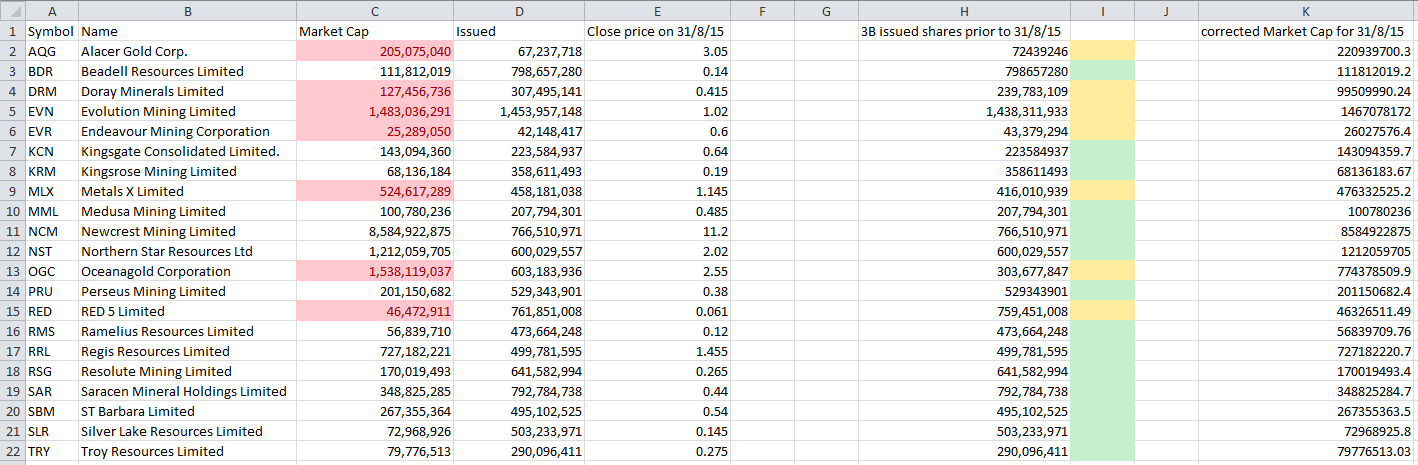
Task: Select issued value 761,851,008
Action: click(518, 311)
